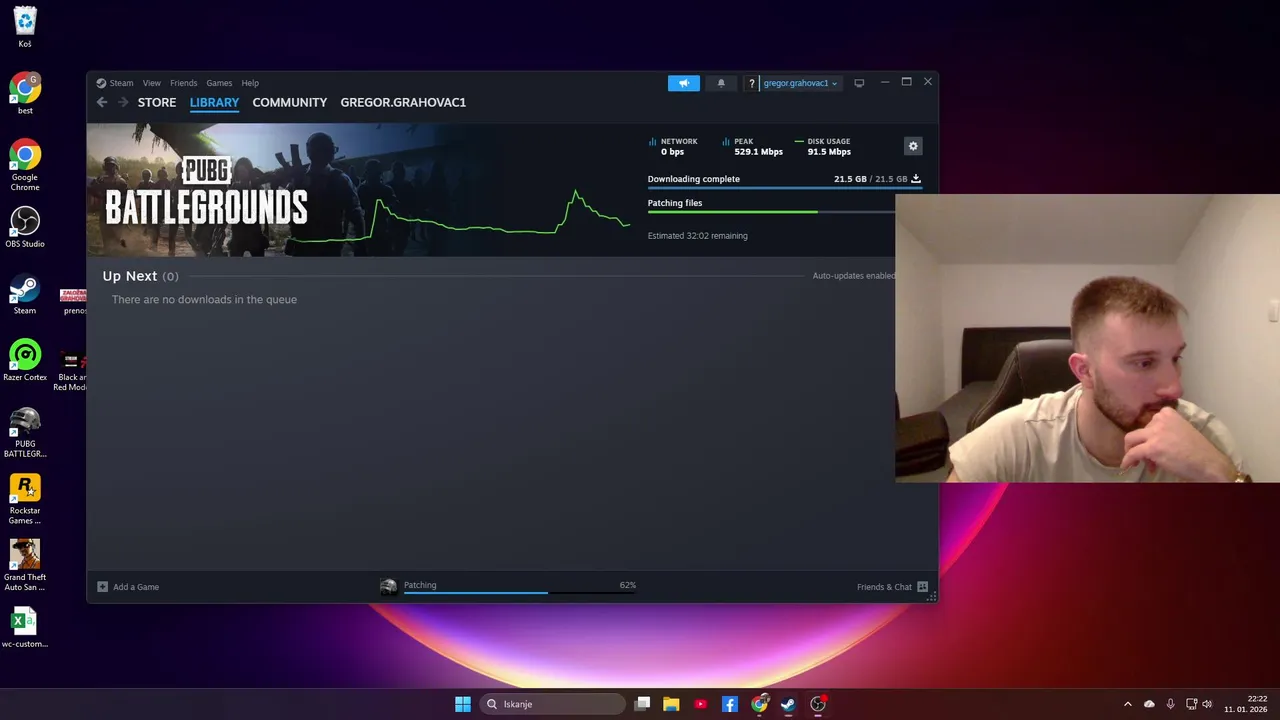Click the microphone system tray icon
The width and height of the screenshot is (1280, 720).
pyautogui.click(x=1170, y=704)
